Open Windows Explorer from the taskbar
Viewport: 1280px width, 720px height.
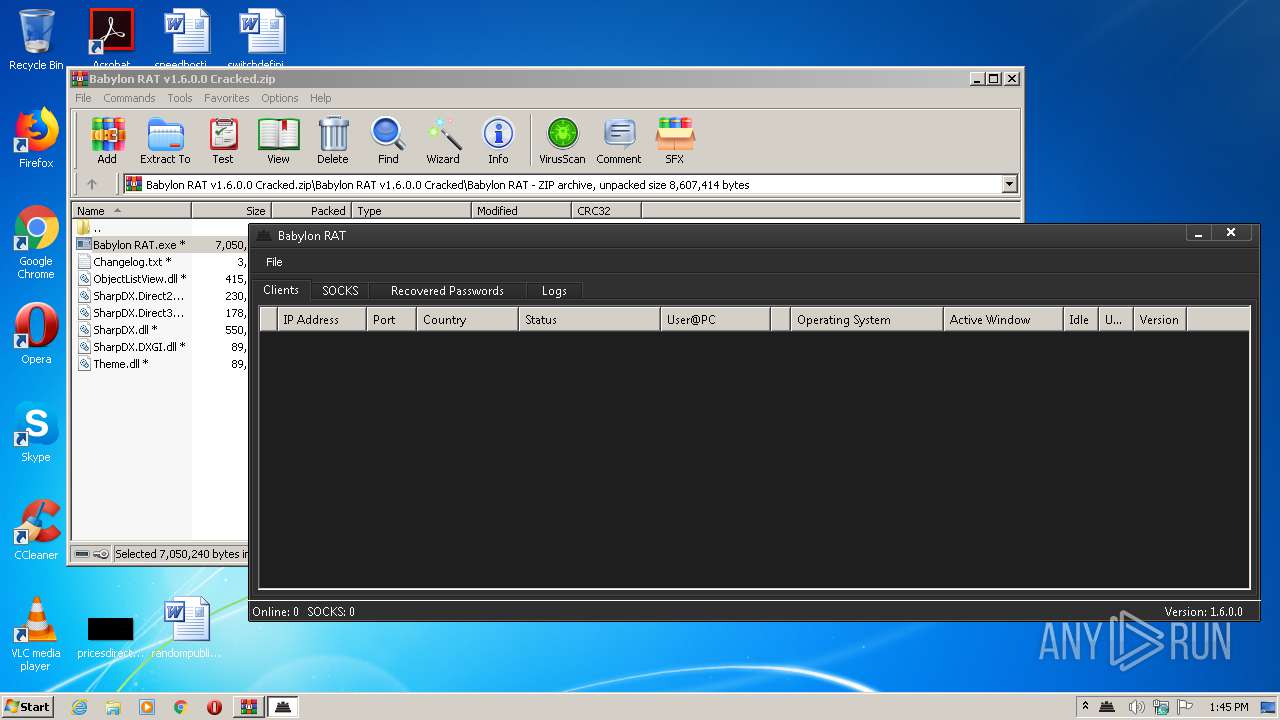[113, 707]
